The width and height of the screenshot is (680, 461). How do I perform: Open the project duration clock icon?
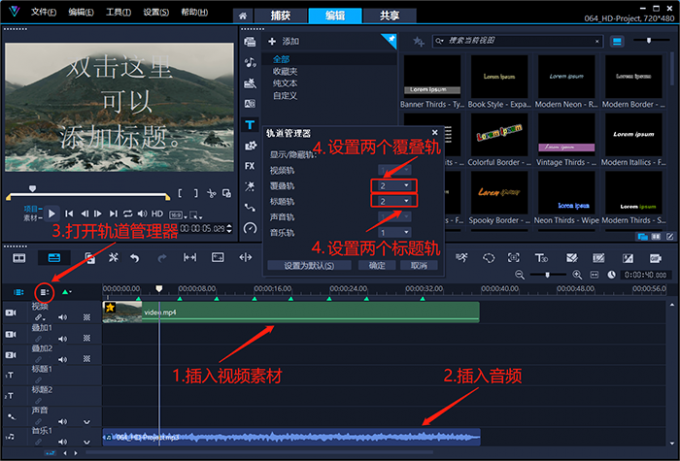click(x=611, y=275)
